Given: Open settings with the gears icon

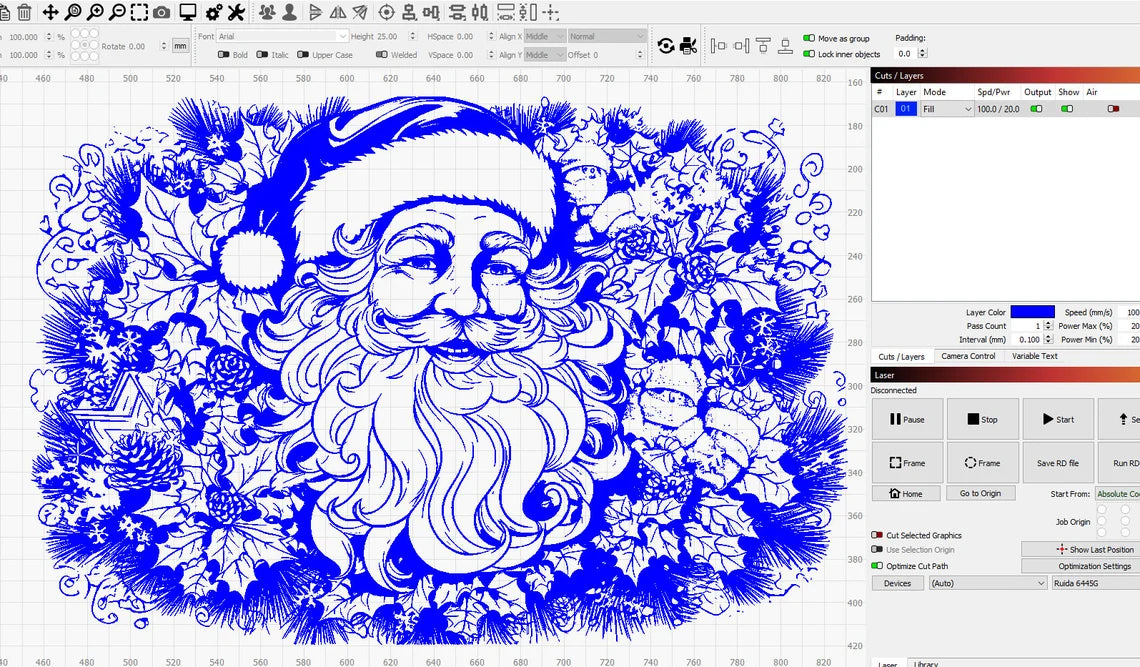Looking at the screenshot, I should (x=214, y=12).
